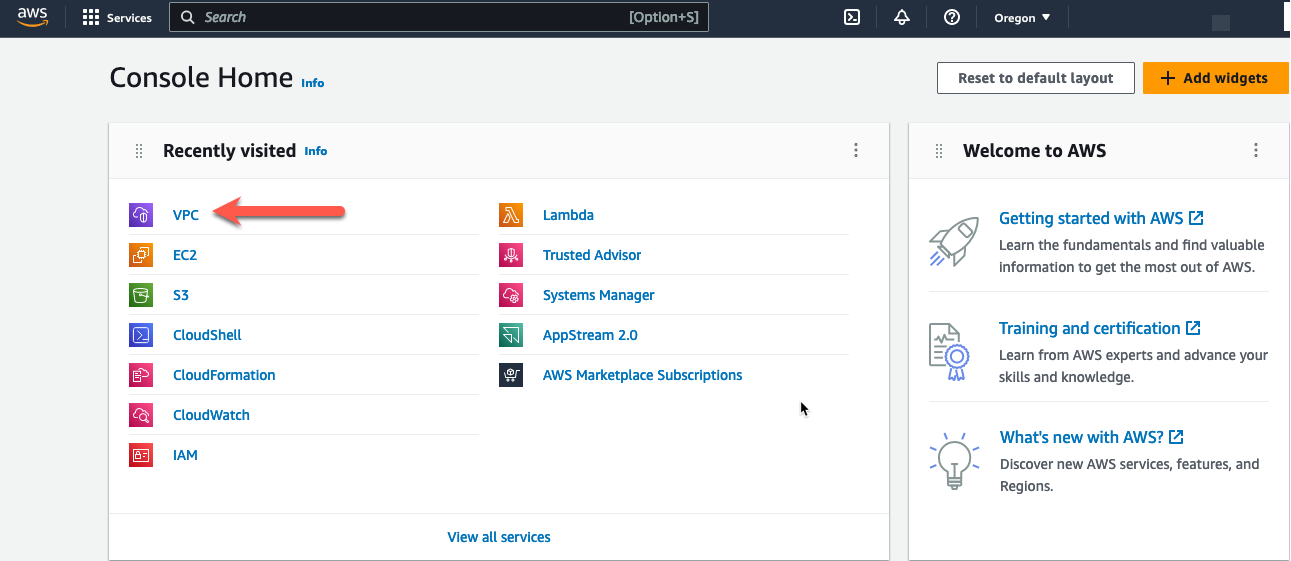This screenshot has height=561, width=1291.
Task: Click in the Search input field
Action: point(439,17)
